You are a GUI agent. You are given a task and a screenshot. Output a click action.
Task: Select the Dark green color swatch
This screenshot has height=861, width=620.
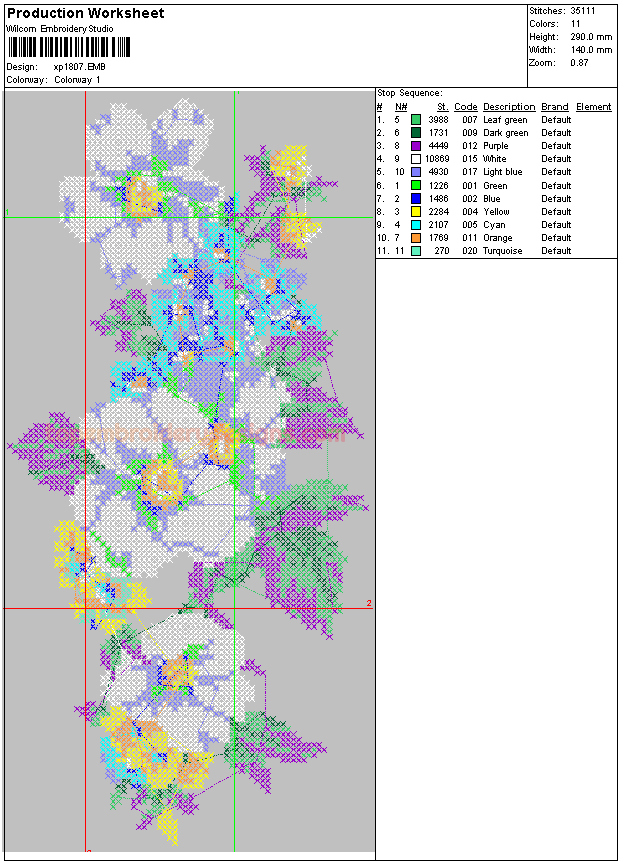point(416,133)
